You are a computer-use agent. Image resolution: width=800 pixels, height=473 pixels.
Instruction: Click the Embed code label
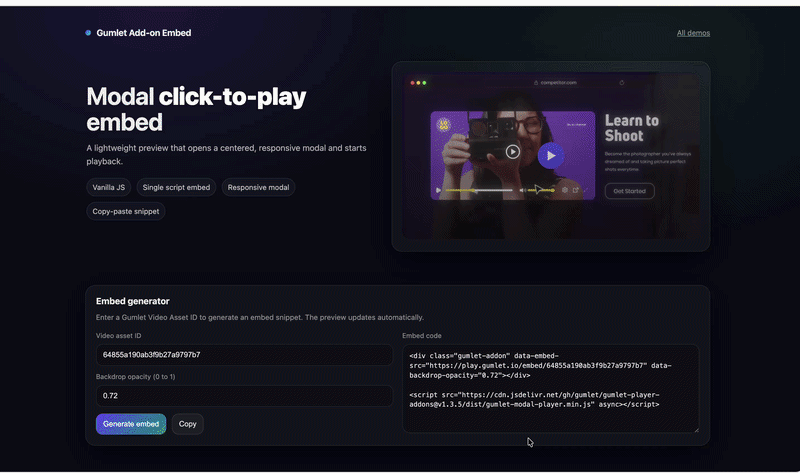pos(422,336)
